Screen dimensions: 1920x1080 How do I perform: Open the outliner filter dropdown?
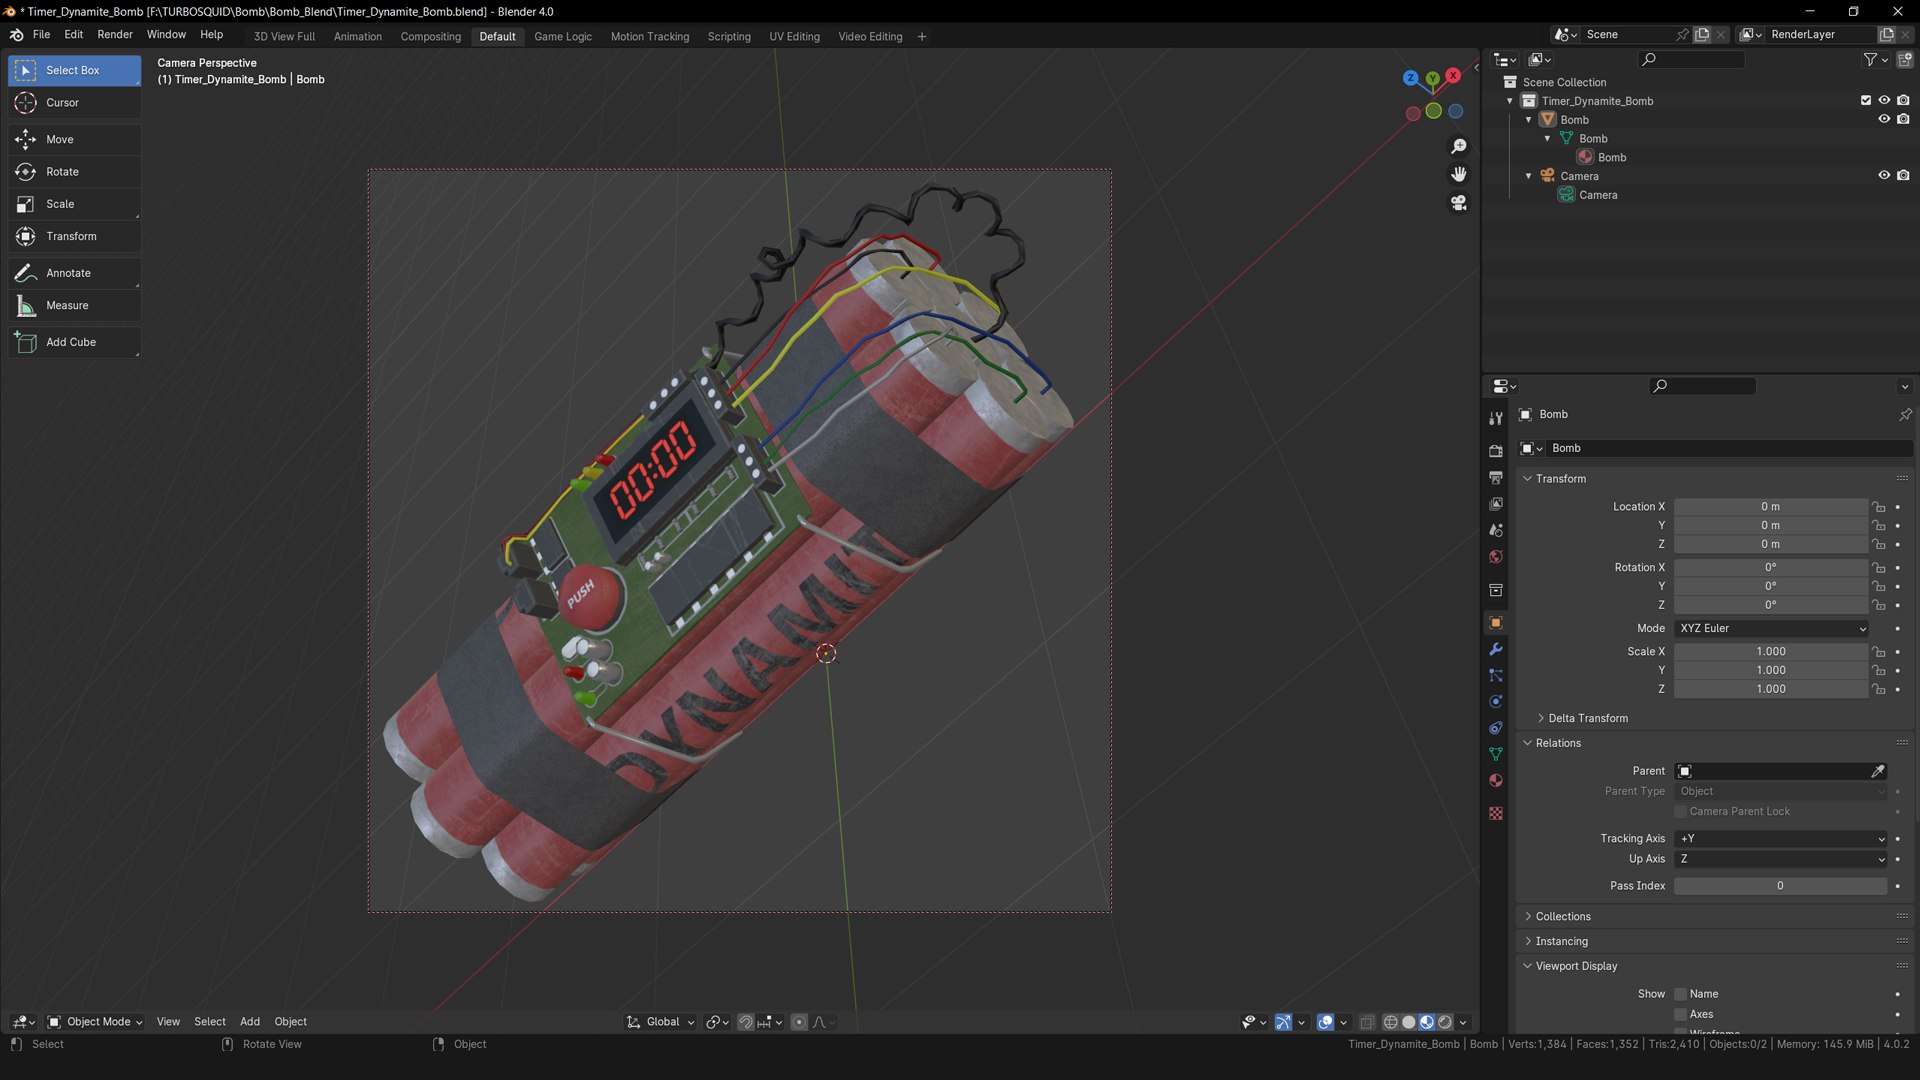[1875, 60]
